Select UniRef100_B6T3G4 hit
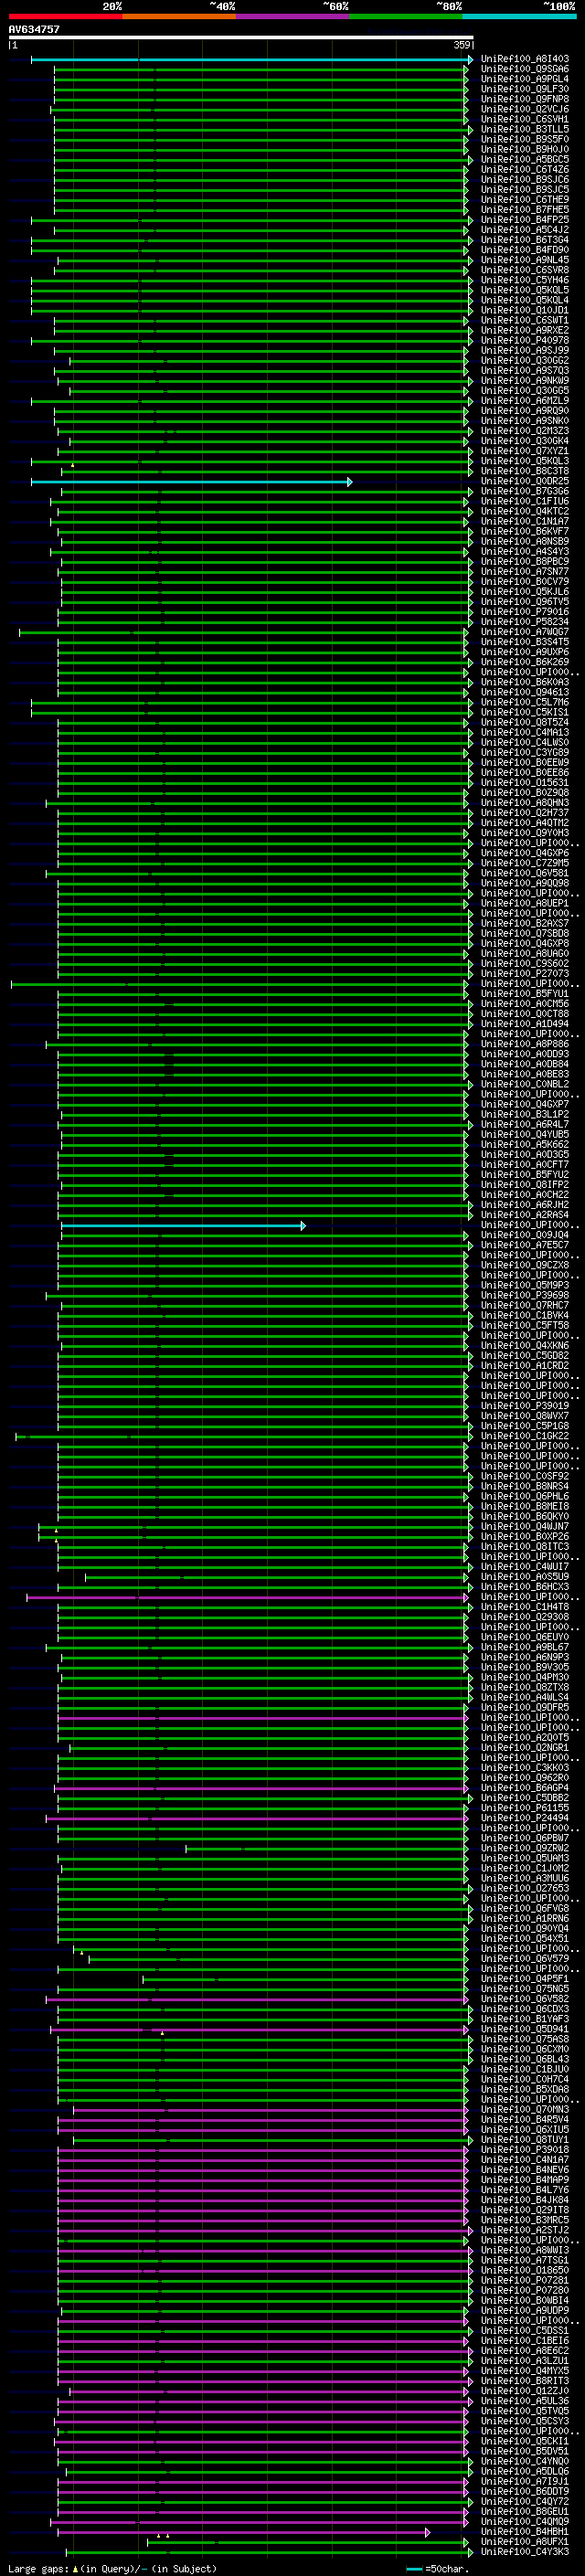The image size is (585, 2576). (x=525, y=240)
